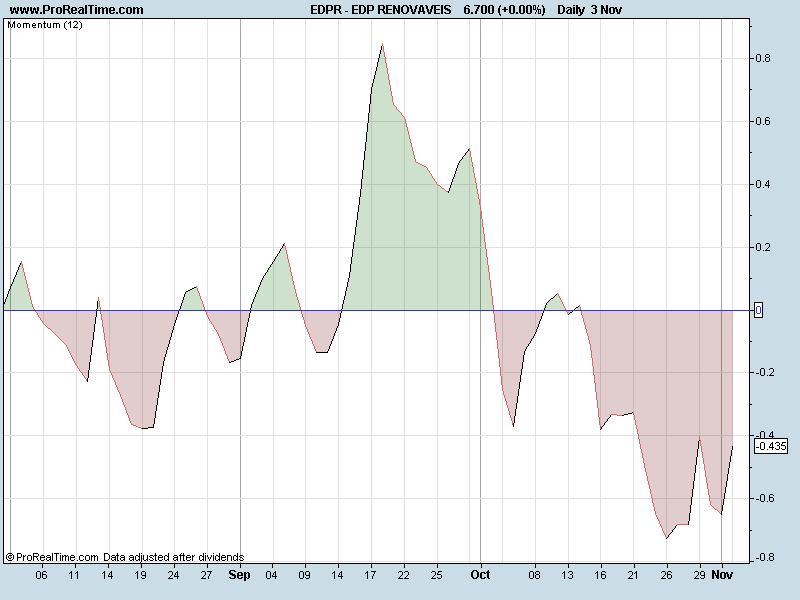This screenshot has width=800, height=600.
Task: Click the Oct month label
Action: [480, 575]
